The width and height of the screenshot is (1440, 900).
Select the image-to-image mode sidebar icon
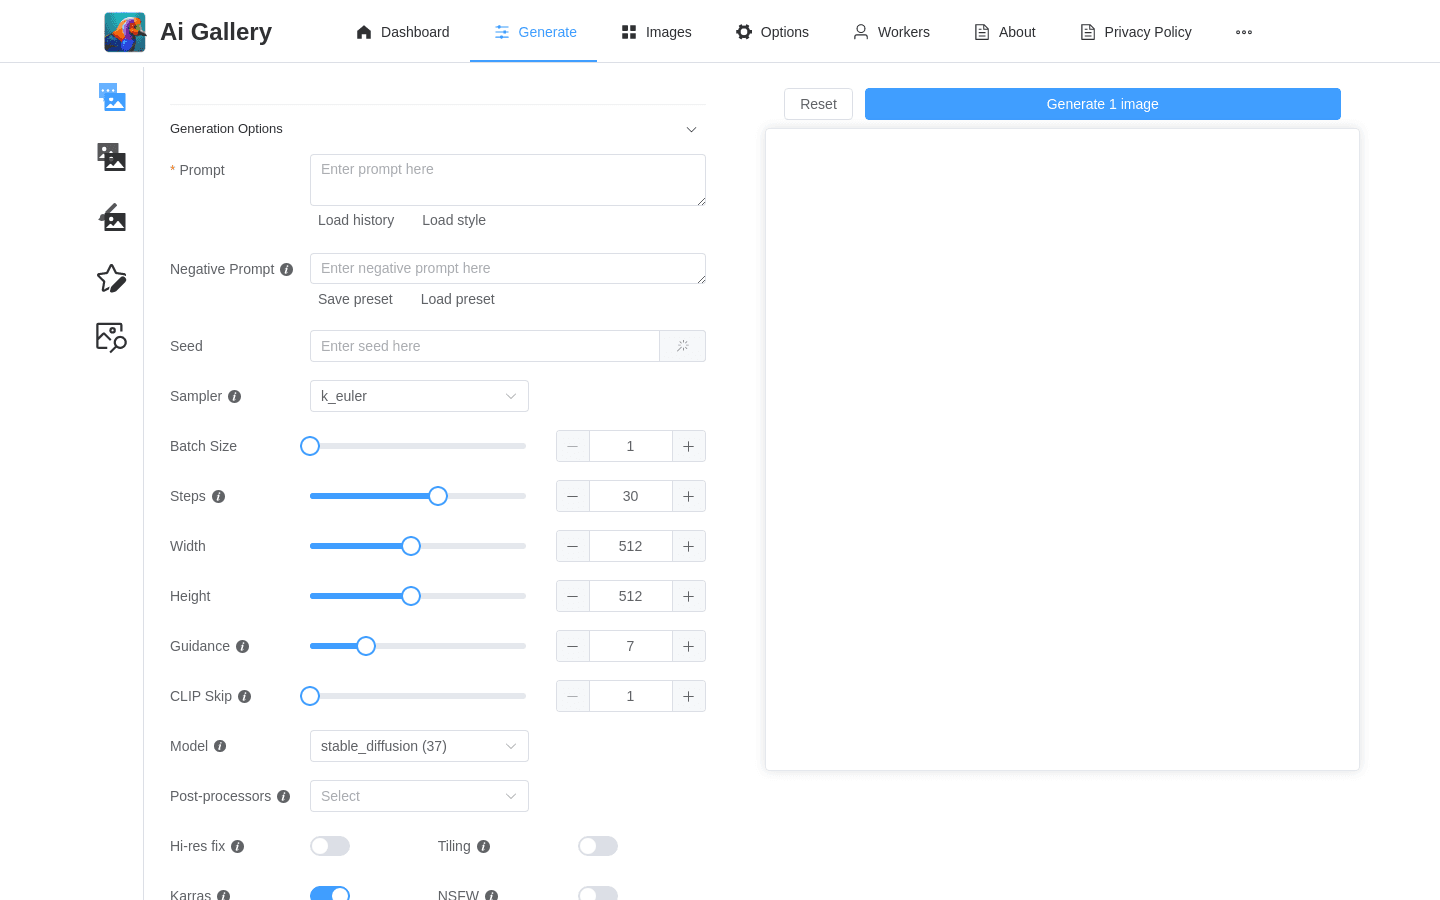click(112, 157)
